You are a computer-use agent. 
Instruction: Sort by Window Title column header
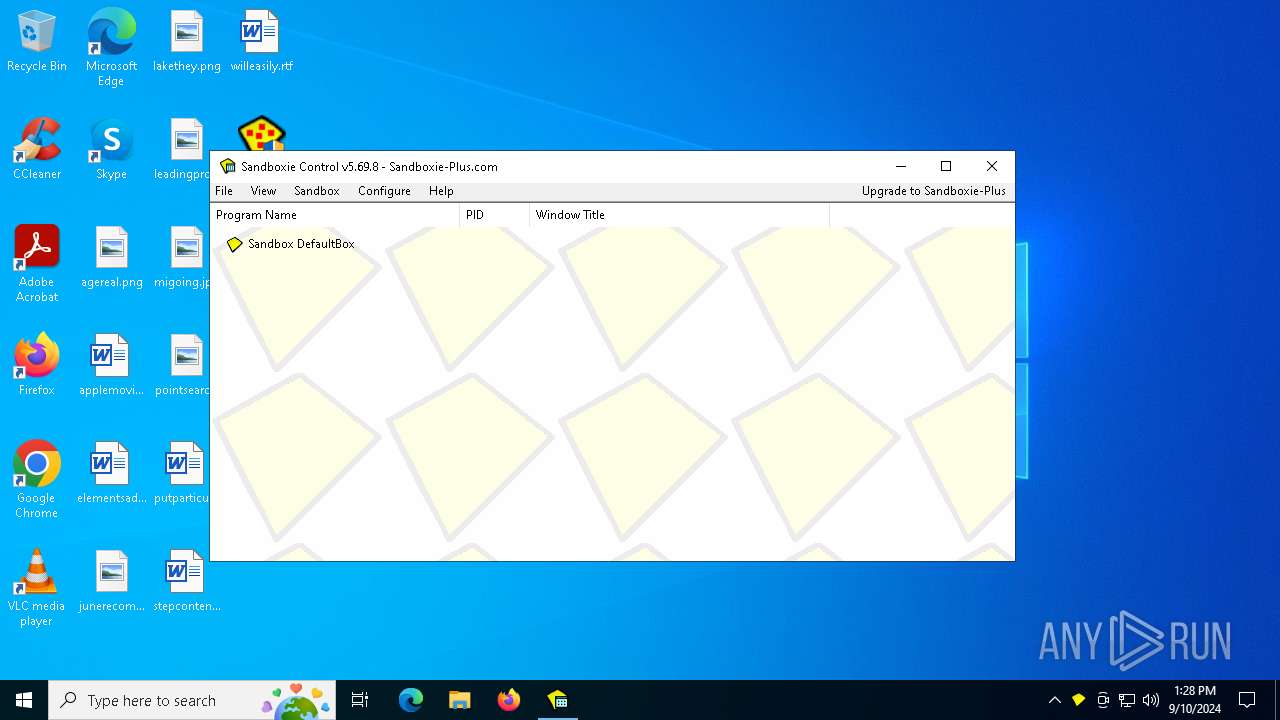[x=679, y=215]
